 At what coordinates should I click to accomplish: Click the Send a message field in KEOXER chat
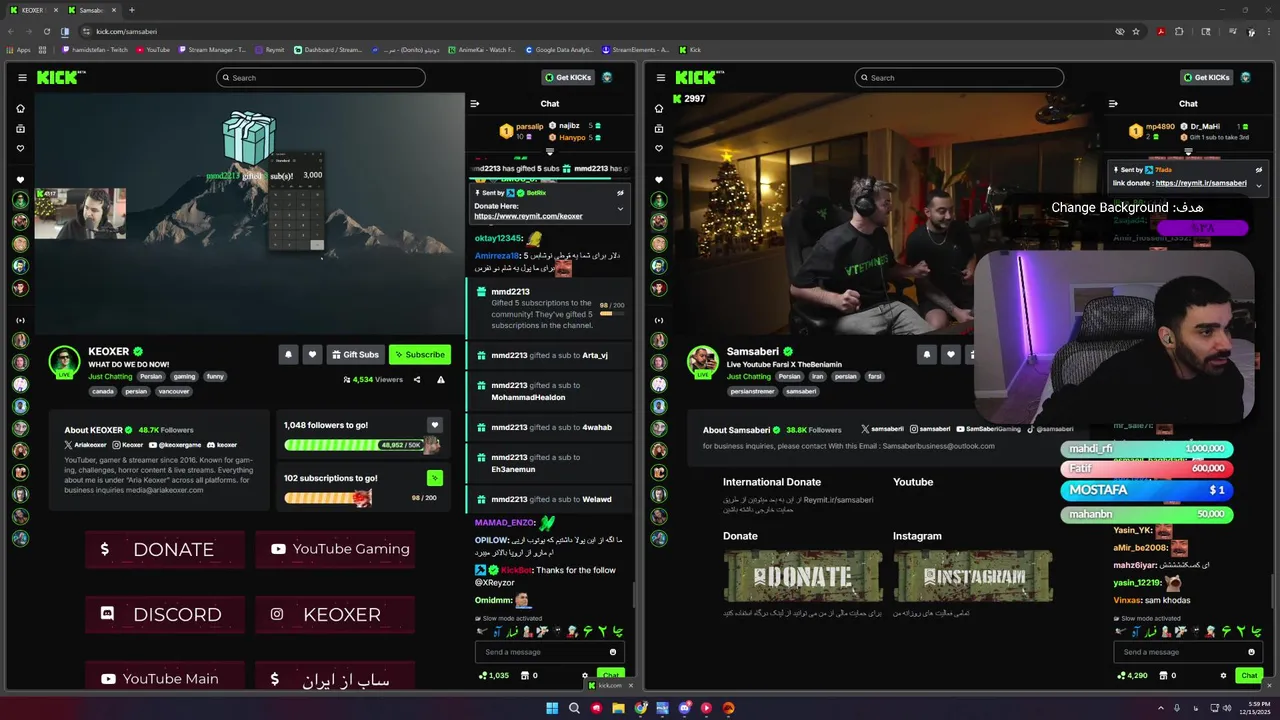click(548, 652)
